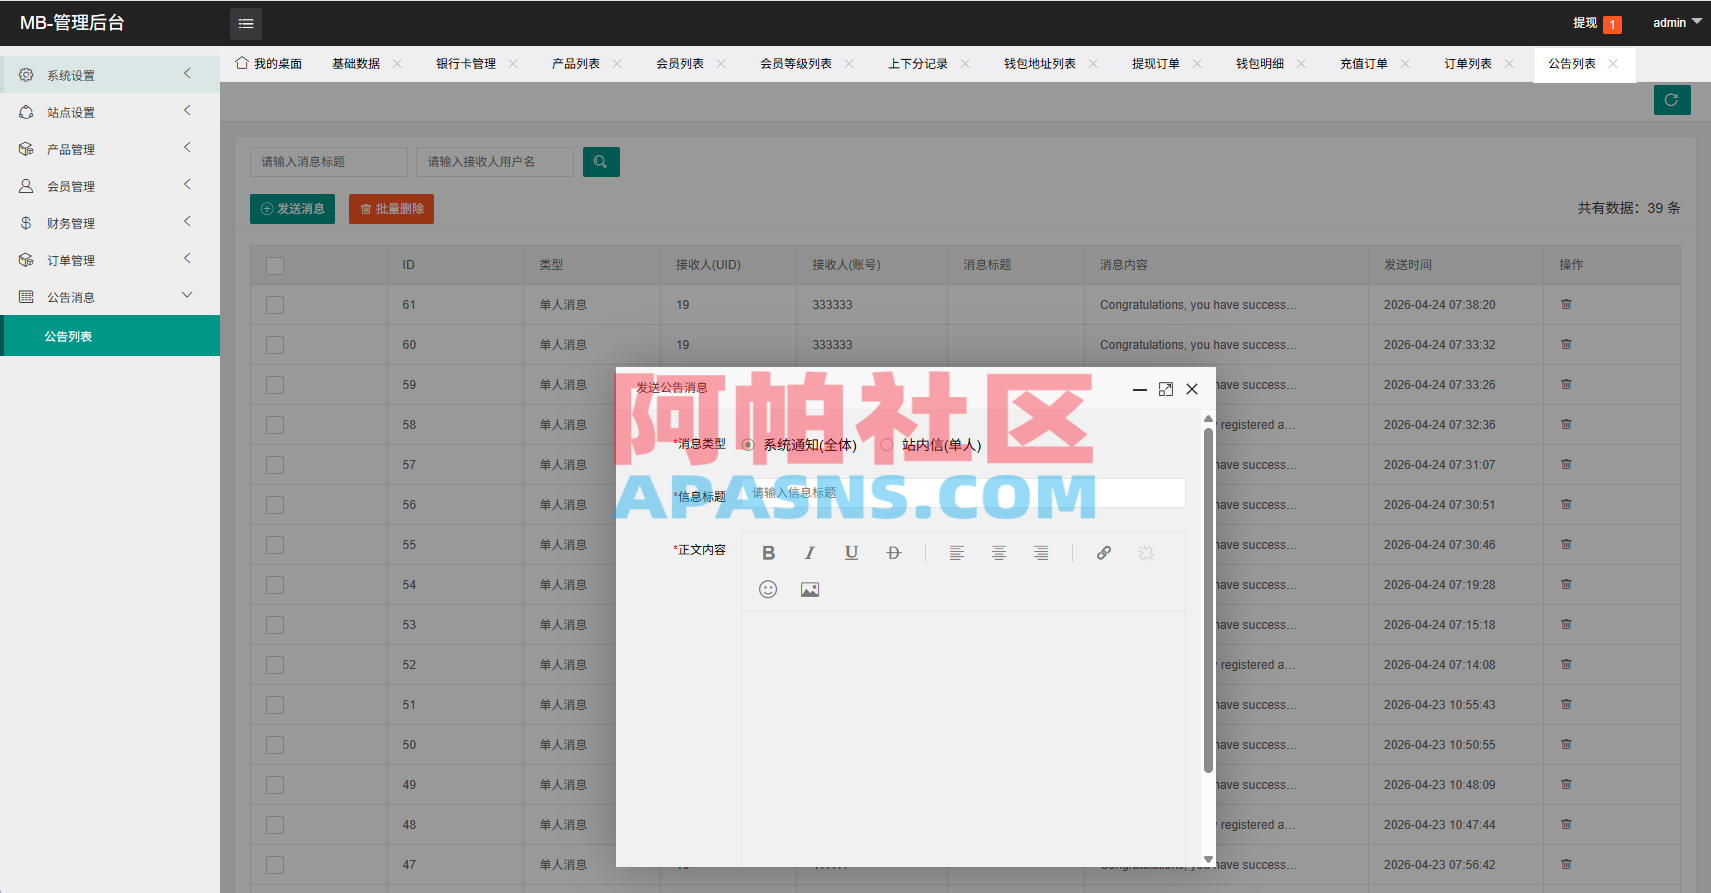Align editor text right
The width and height of the screenshot is (1711, 893).
1041,553
